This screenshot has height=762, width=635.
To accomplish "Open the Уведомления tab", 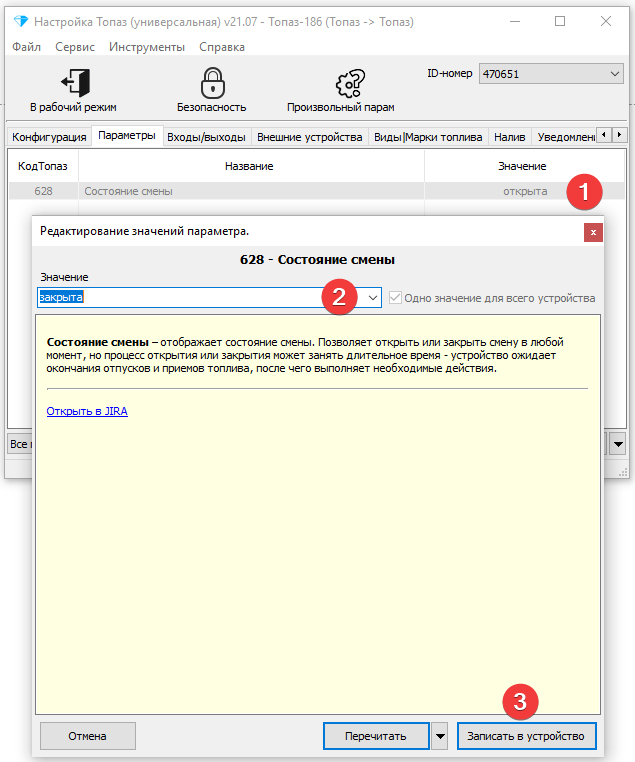I will [566, 137].
